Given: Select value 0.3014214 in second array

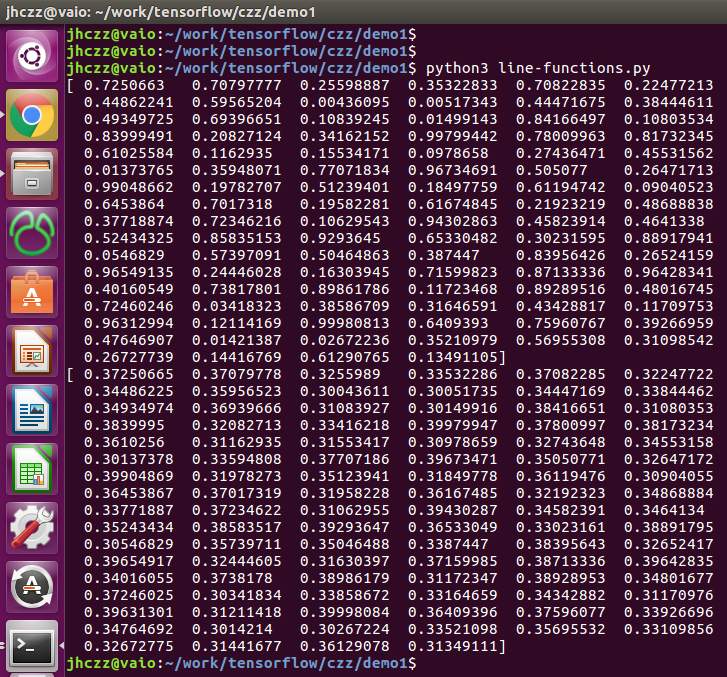Looking at the screenshot, I should click(x=232, y=629).
